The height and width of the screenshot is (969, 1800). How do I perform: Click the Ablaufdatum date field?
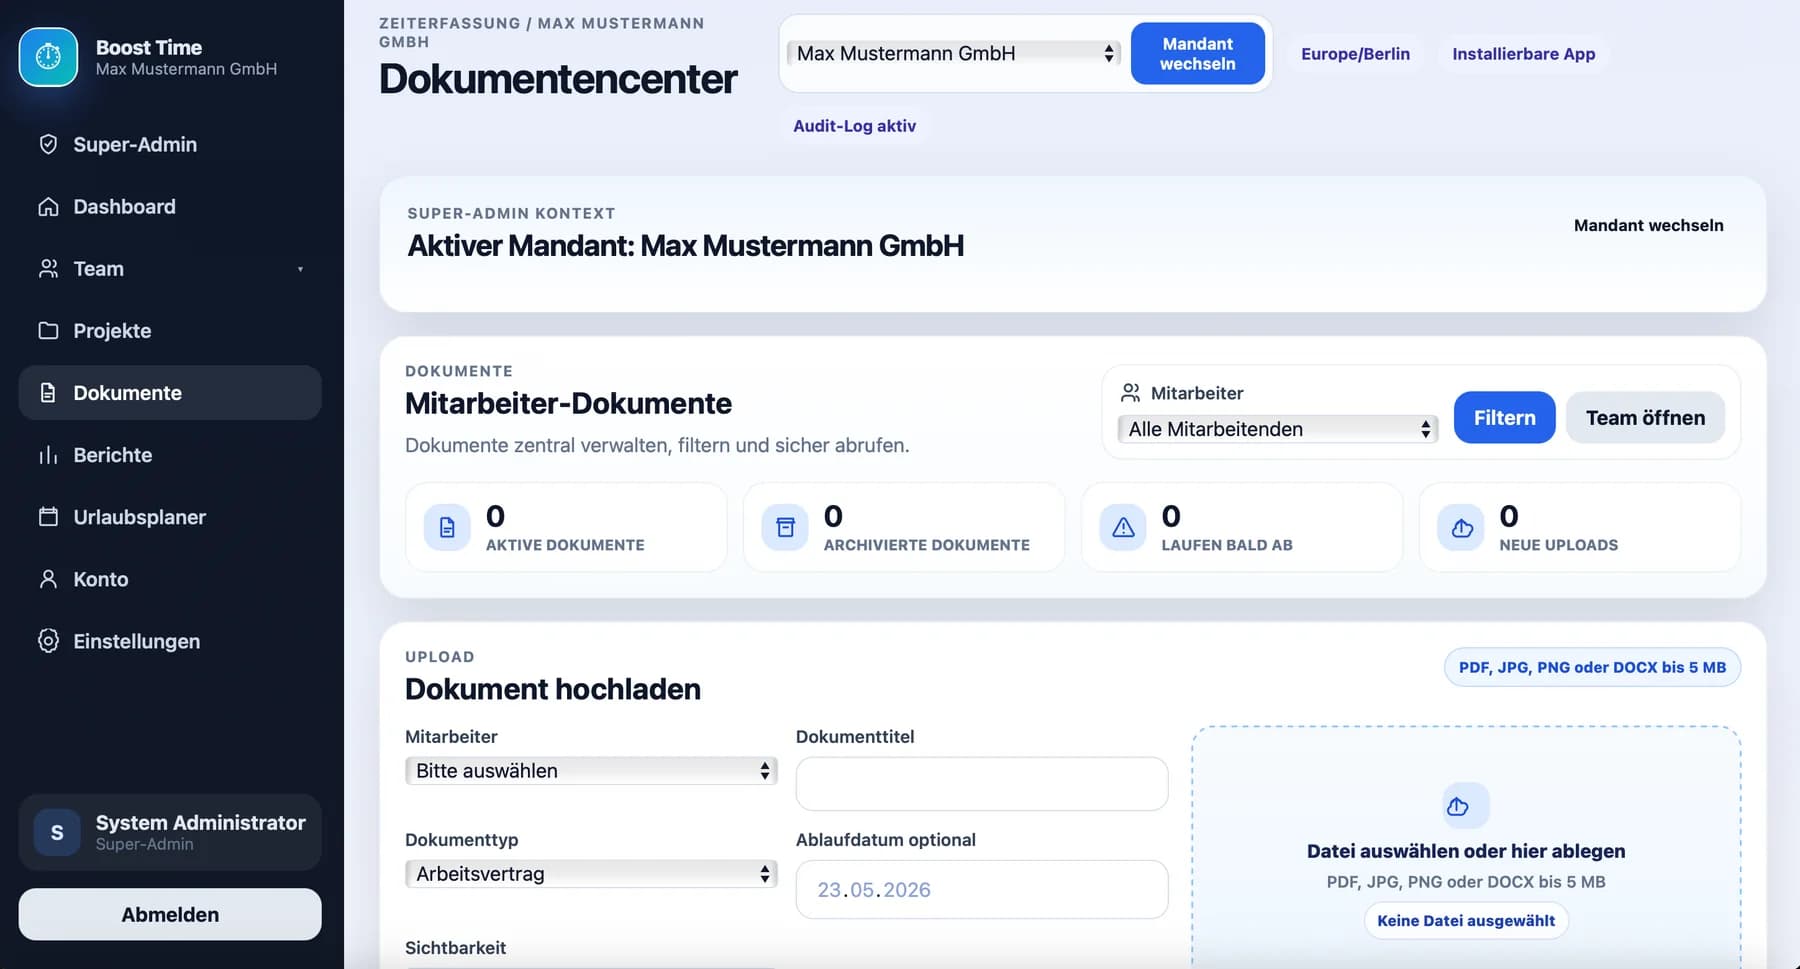(982, 889)
